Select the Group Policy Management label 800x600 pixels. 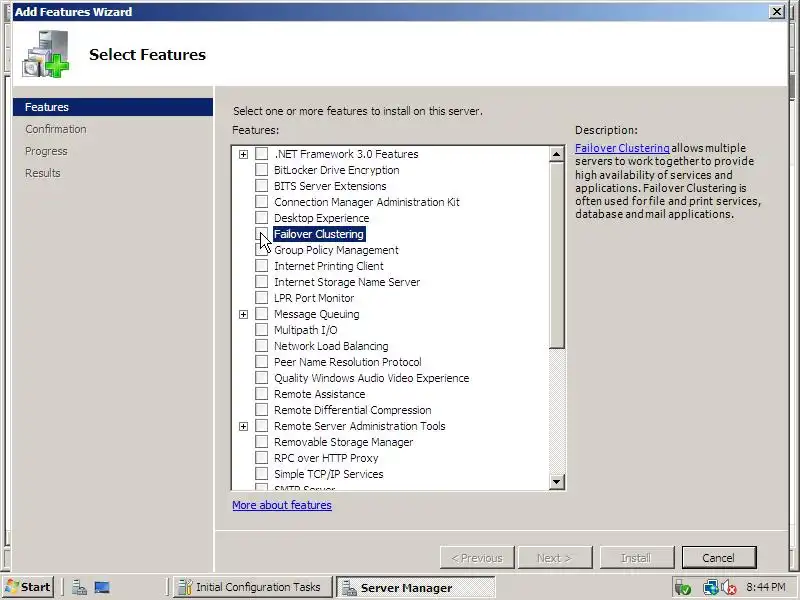point(336,250)
